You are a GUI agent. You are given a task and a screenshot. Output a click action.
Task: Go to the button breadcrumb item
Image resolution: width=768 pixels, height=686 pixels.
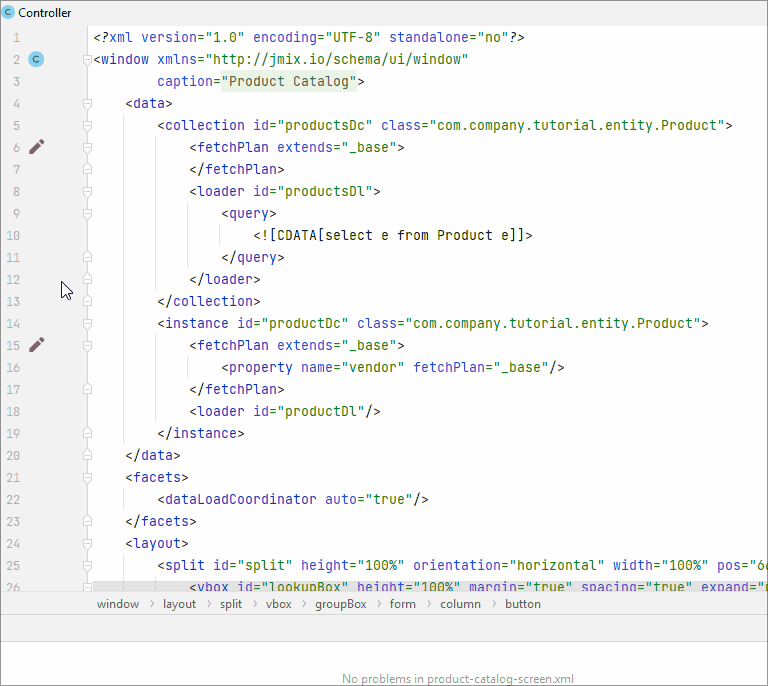point(522,604)
